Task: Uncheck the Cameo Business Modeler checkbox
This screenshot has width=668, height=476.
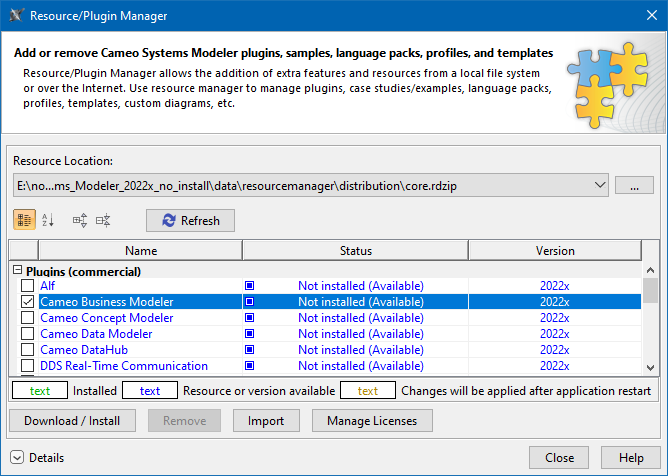Action: click(28, 302)
